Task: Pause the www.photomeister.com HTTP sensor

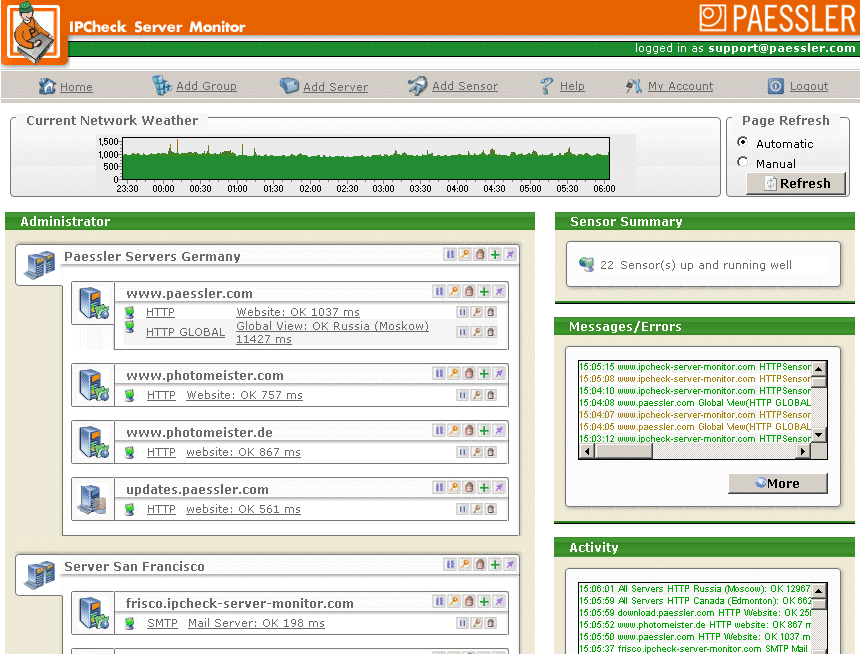Action: pyautogui.click(x=462, y=395)
